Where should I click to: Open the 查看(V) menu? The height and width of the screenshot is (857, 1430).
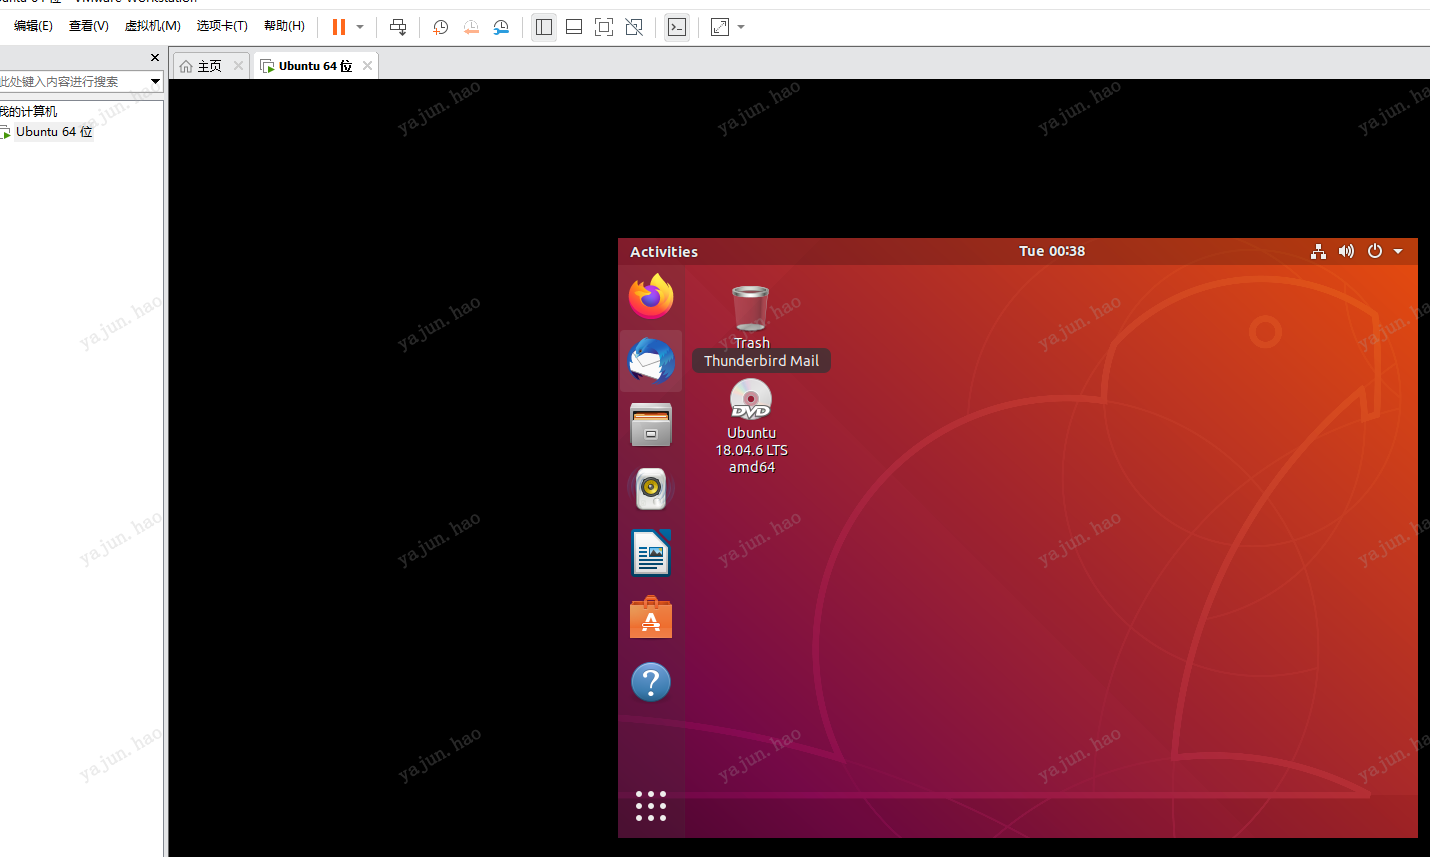click(x=89, y=26)
